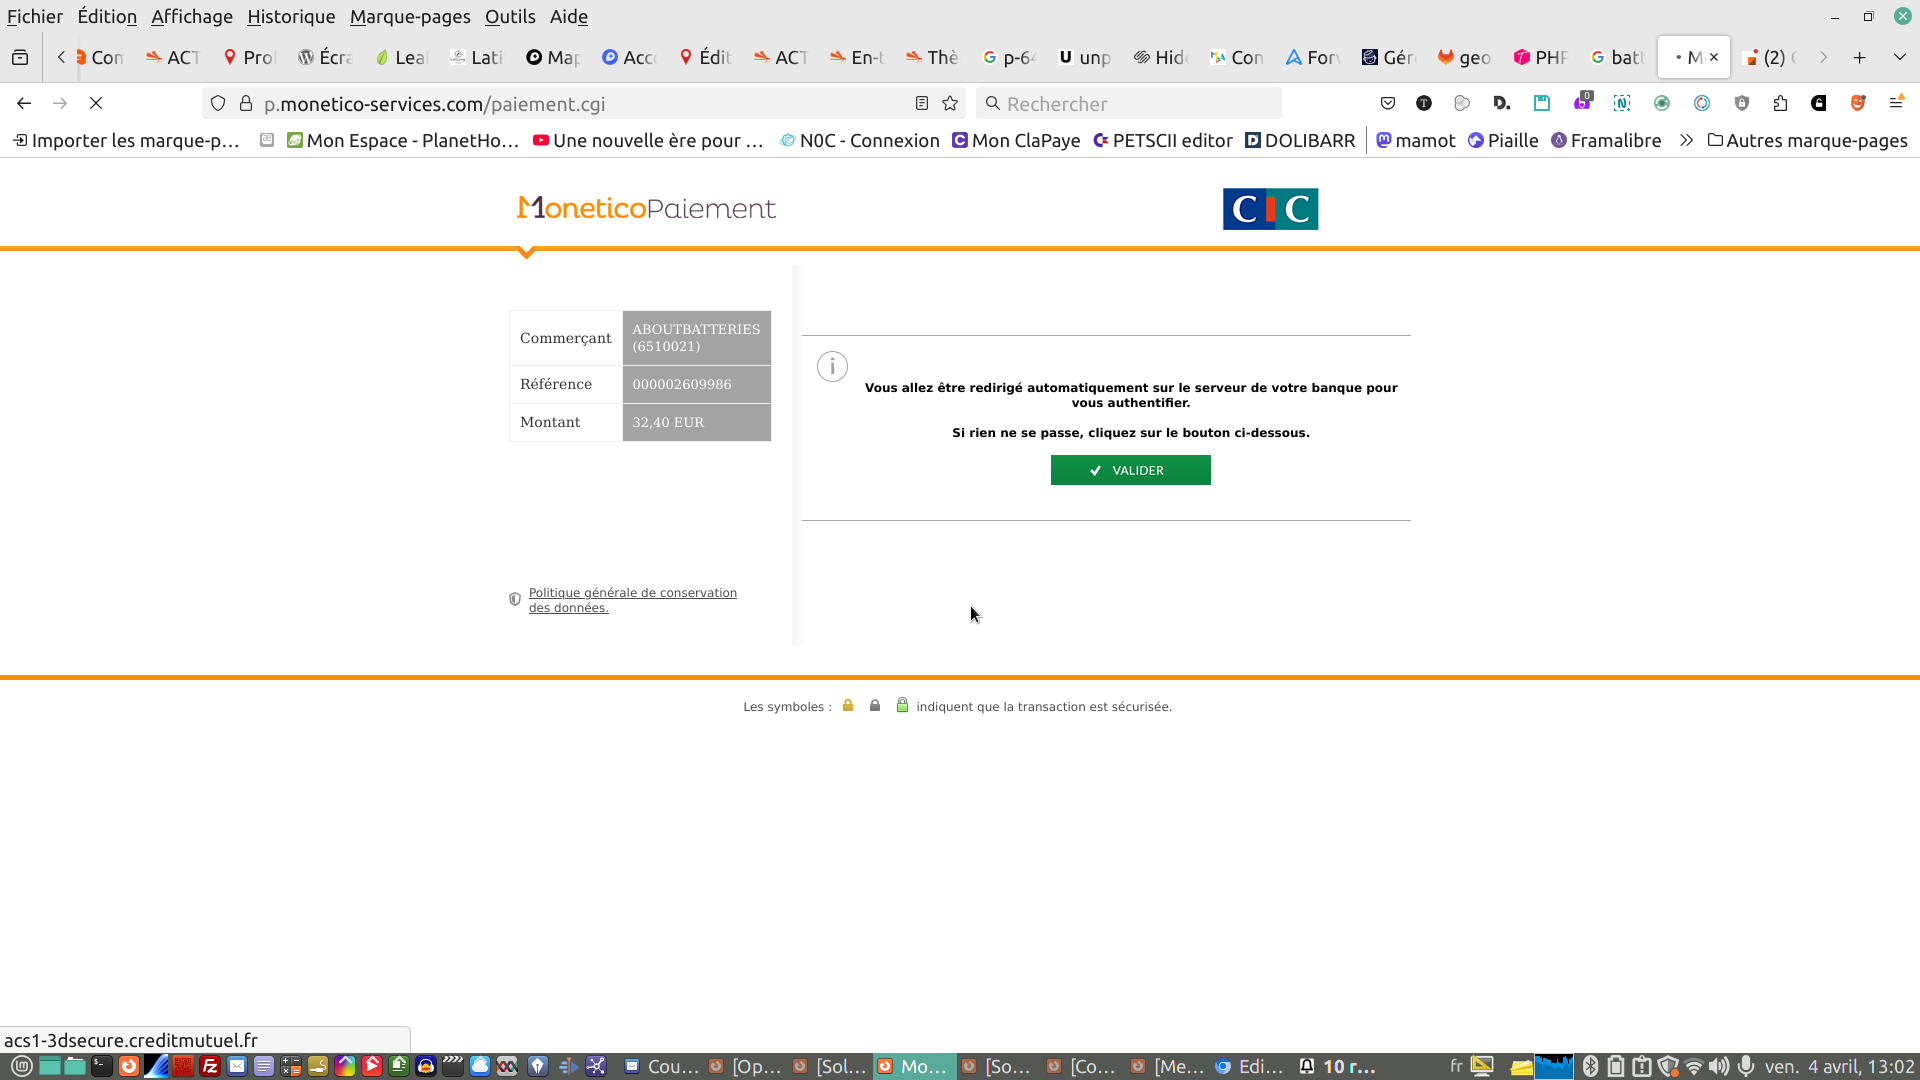Open the data conservation policy link
This screenshot has height=1080, width=1920.
[632, 600]
